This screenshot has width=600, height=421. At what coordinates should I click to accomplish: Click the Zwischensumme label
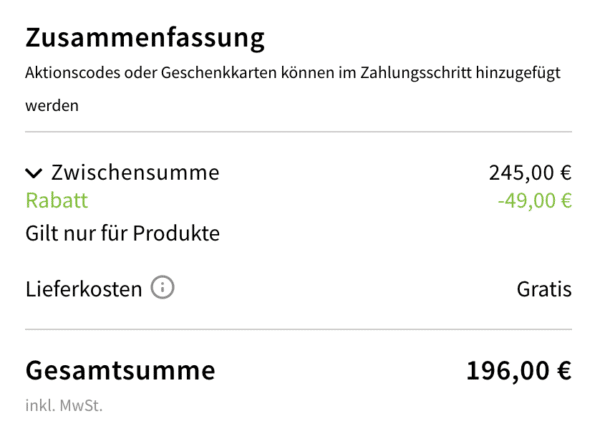(x=135, y=173)
